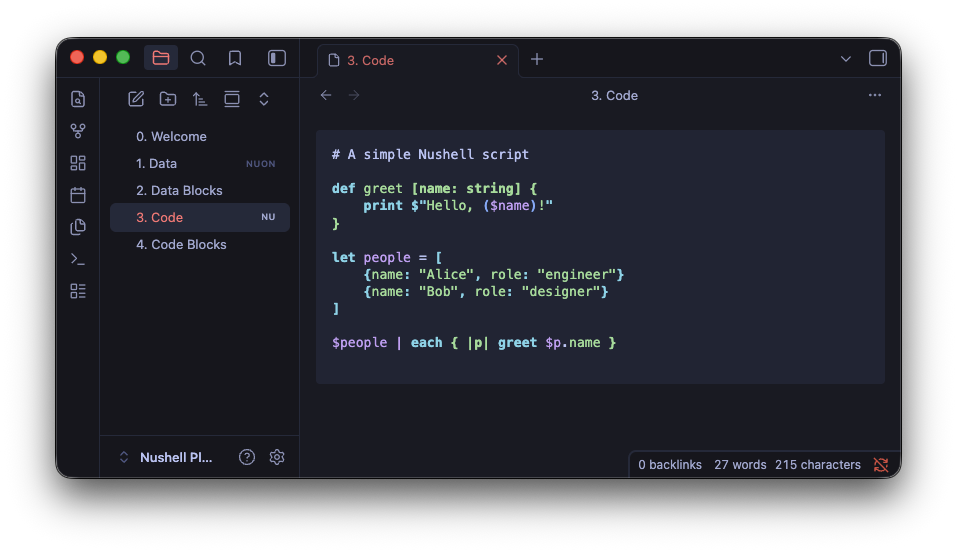Image resolution: width=957 pixels, height=552 pixels.
Task: Click the Bob designer record line
Action: coord(486,292)
